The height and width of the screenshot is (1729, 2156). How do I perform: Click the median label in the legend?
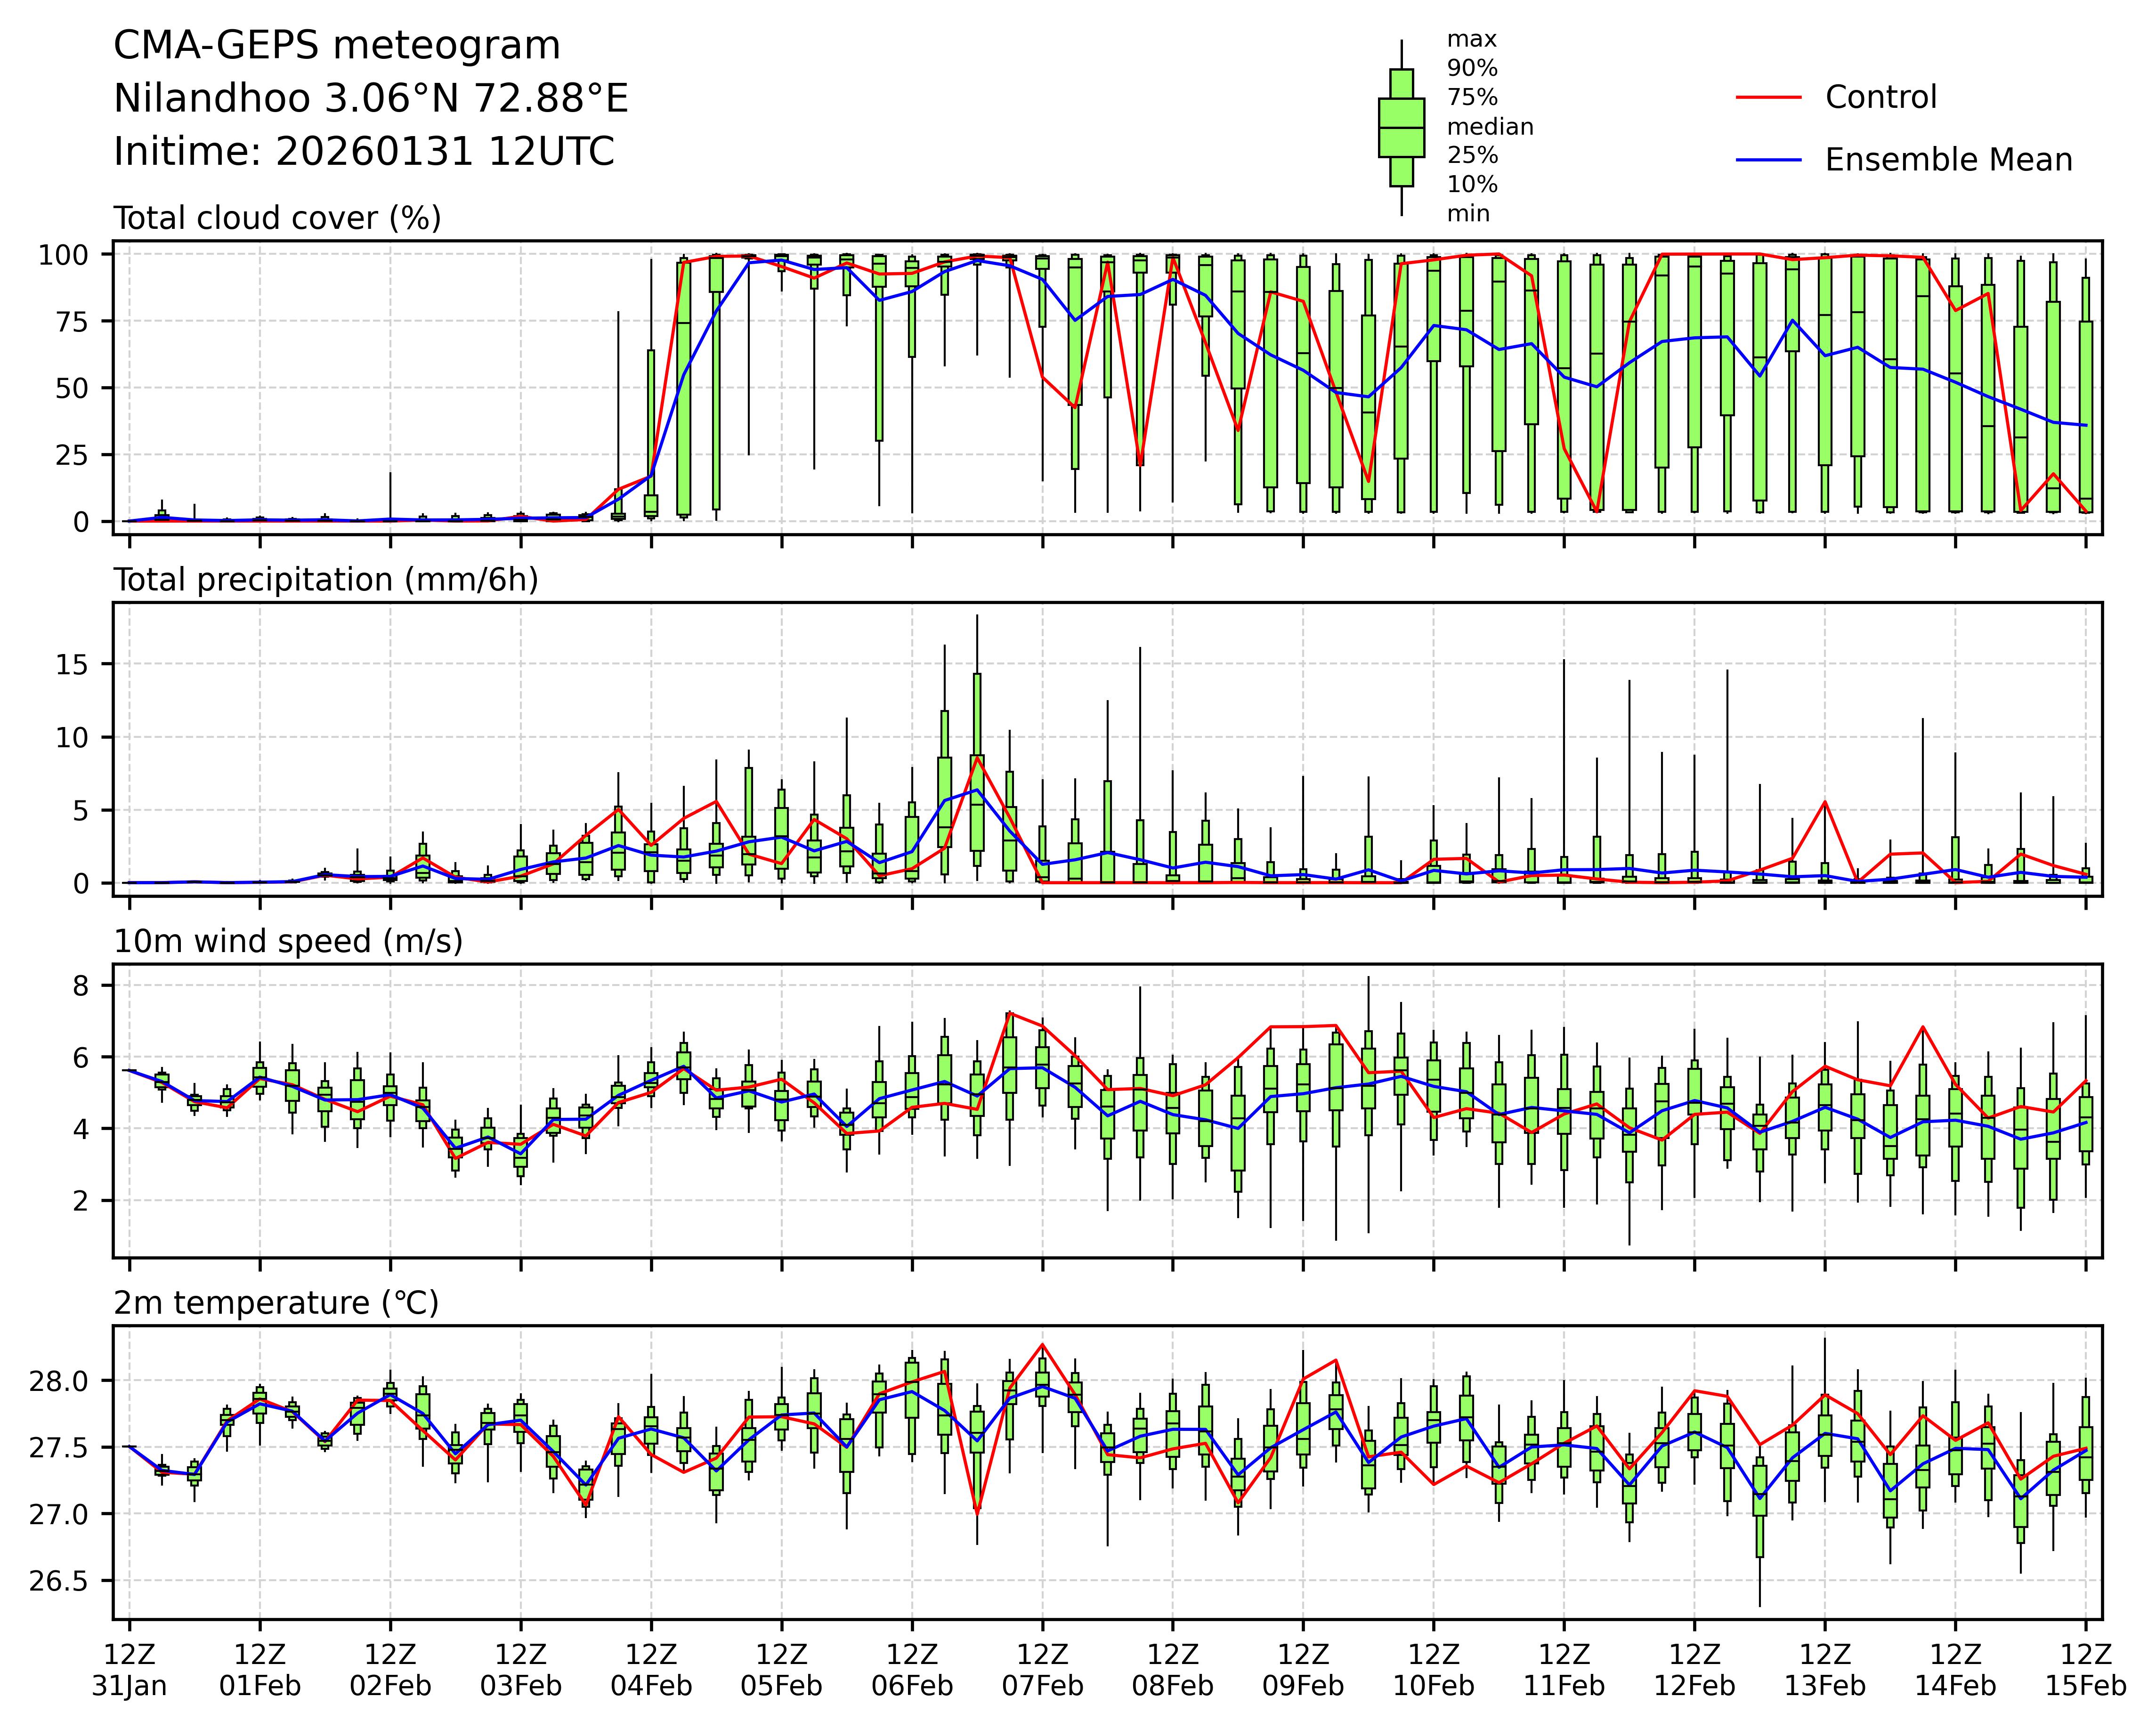1490,127
